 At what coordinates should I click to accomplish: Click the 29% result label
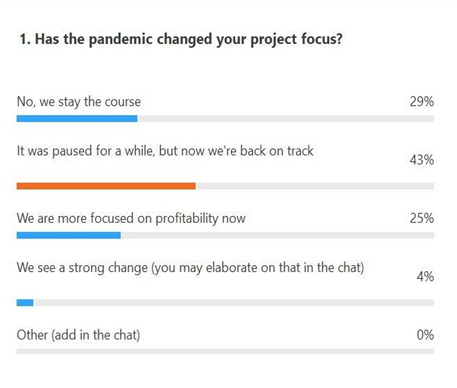point(422,101)
